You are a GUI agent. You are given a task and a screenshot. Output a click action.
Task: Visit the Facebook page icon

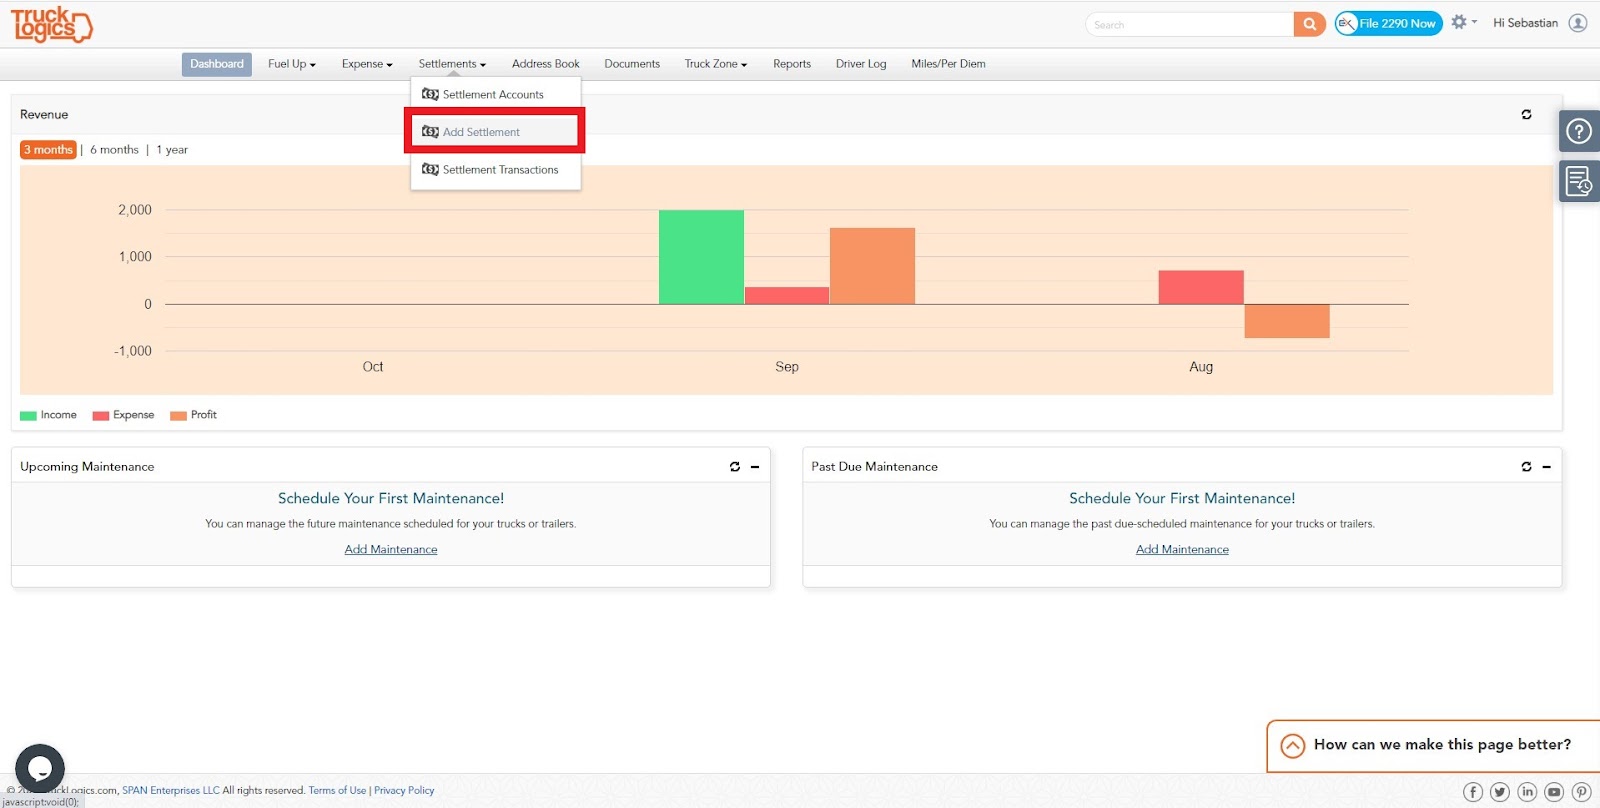pyautogui.click(x=1473, y=792)
